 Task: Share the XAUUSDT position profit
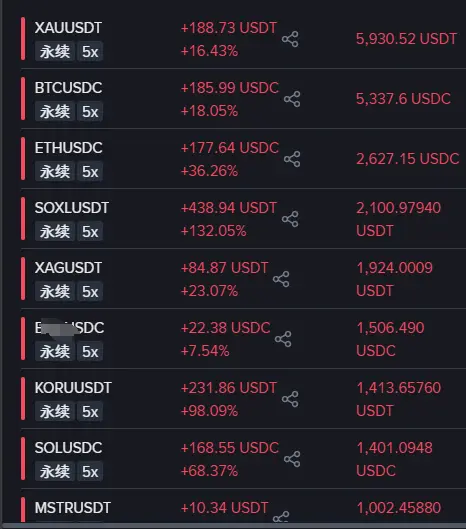coord(290,39)
